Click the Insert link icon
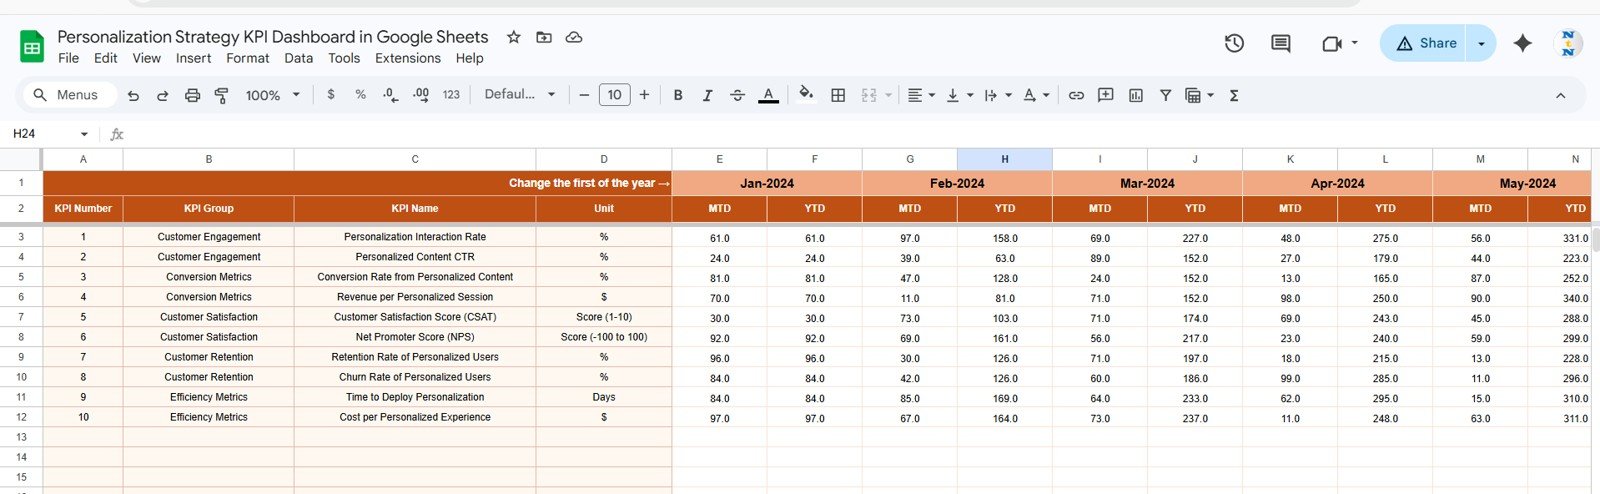The width and height of the screenshot is (1600, 494). pos(1076,95)
